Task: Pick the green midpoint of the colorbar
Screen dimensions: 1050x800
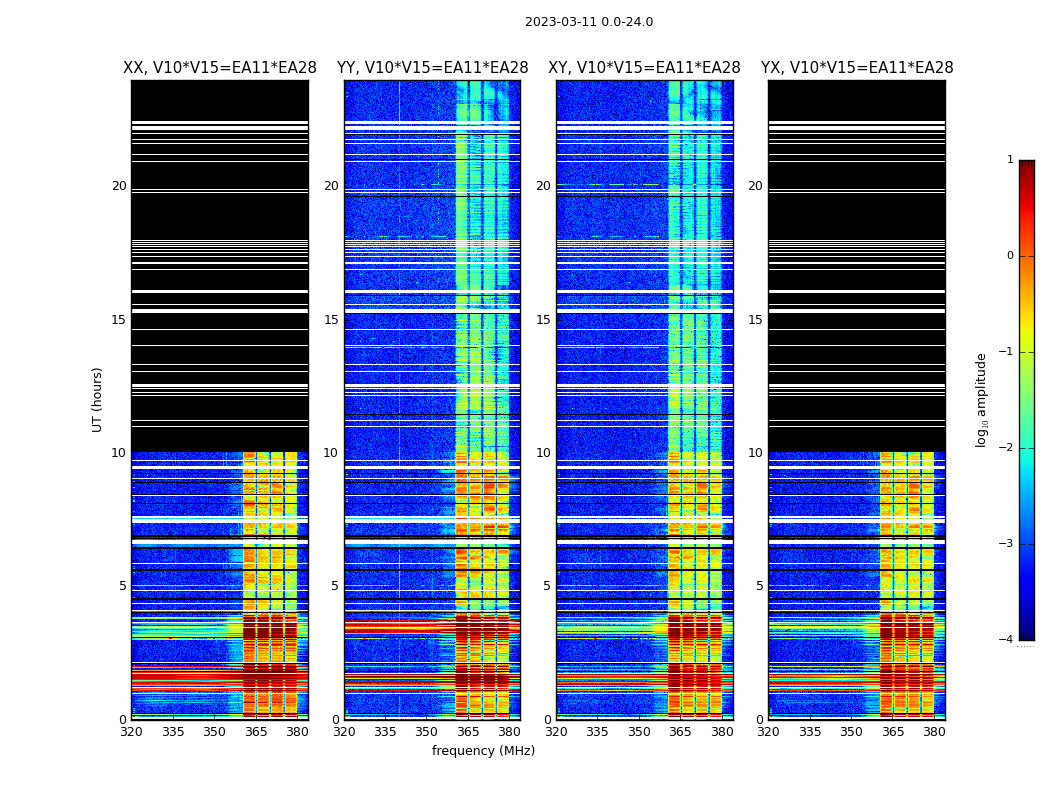Action: coord(1027,400)
